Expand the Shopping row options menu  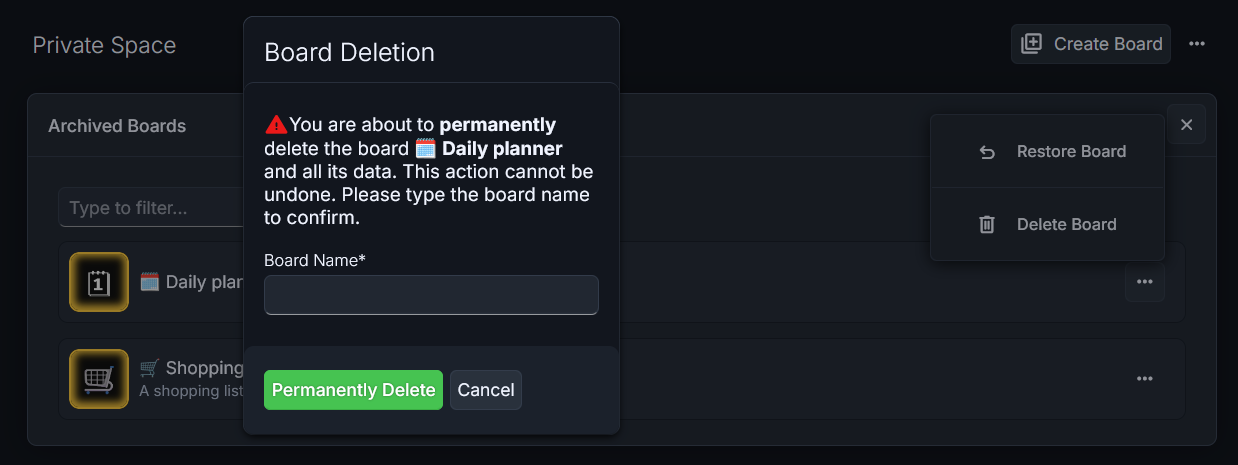[x=1145, y=379]
